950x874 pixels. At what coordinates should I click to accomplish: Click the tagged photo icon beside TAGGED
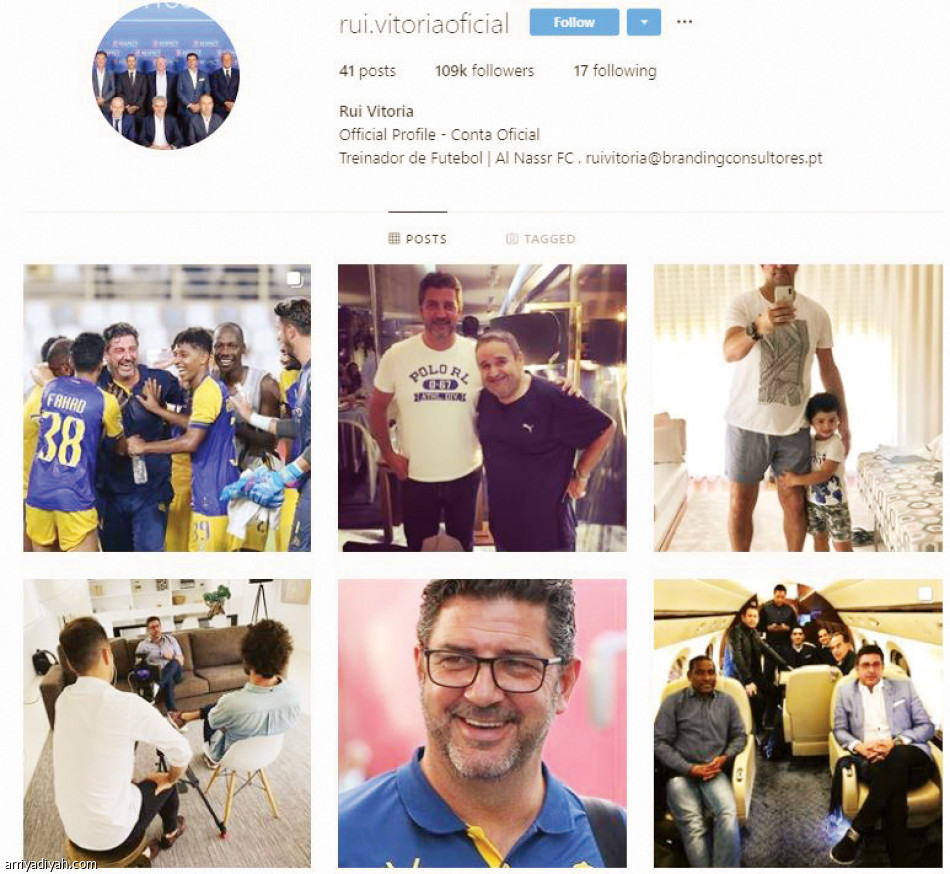coord(512,239)
